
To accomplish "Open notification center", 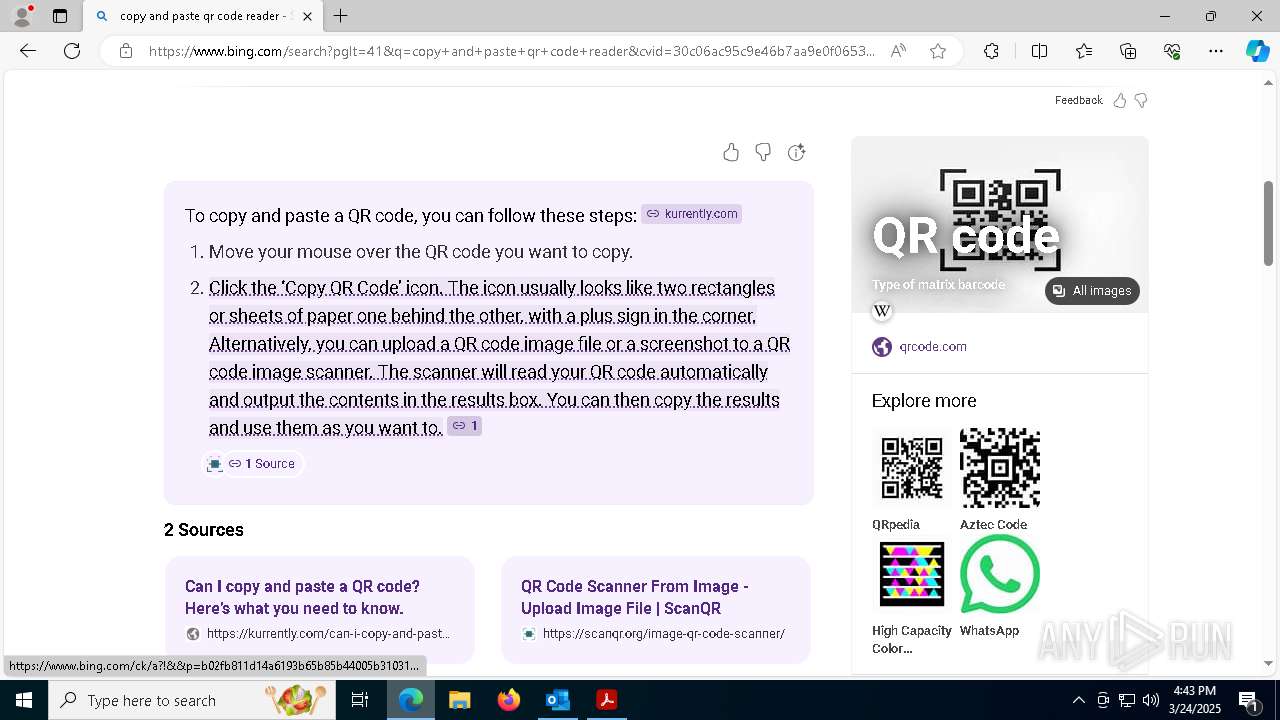I will click(x=1249, y=700).
